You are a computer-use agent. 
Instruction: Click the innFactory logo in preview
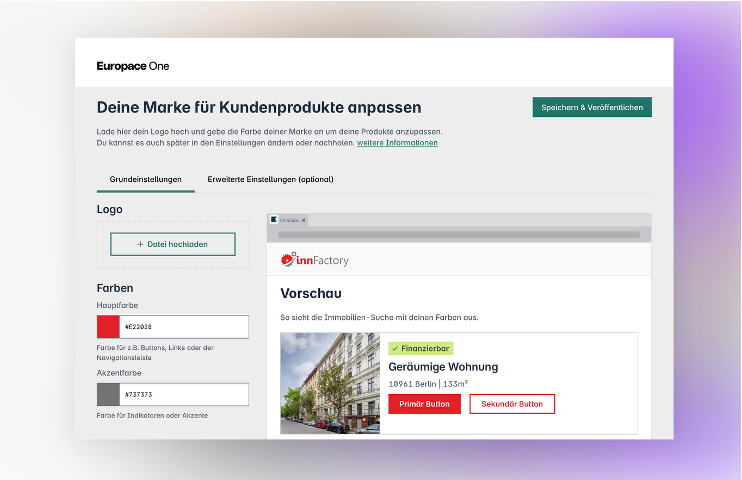[315, 260]
